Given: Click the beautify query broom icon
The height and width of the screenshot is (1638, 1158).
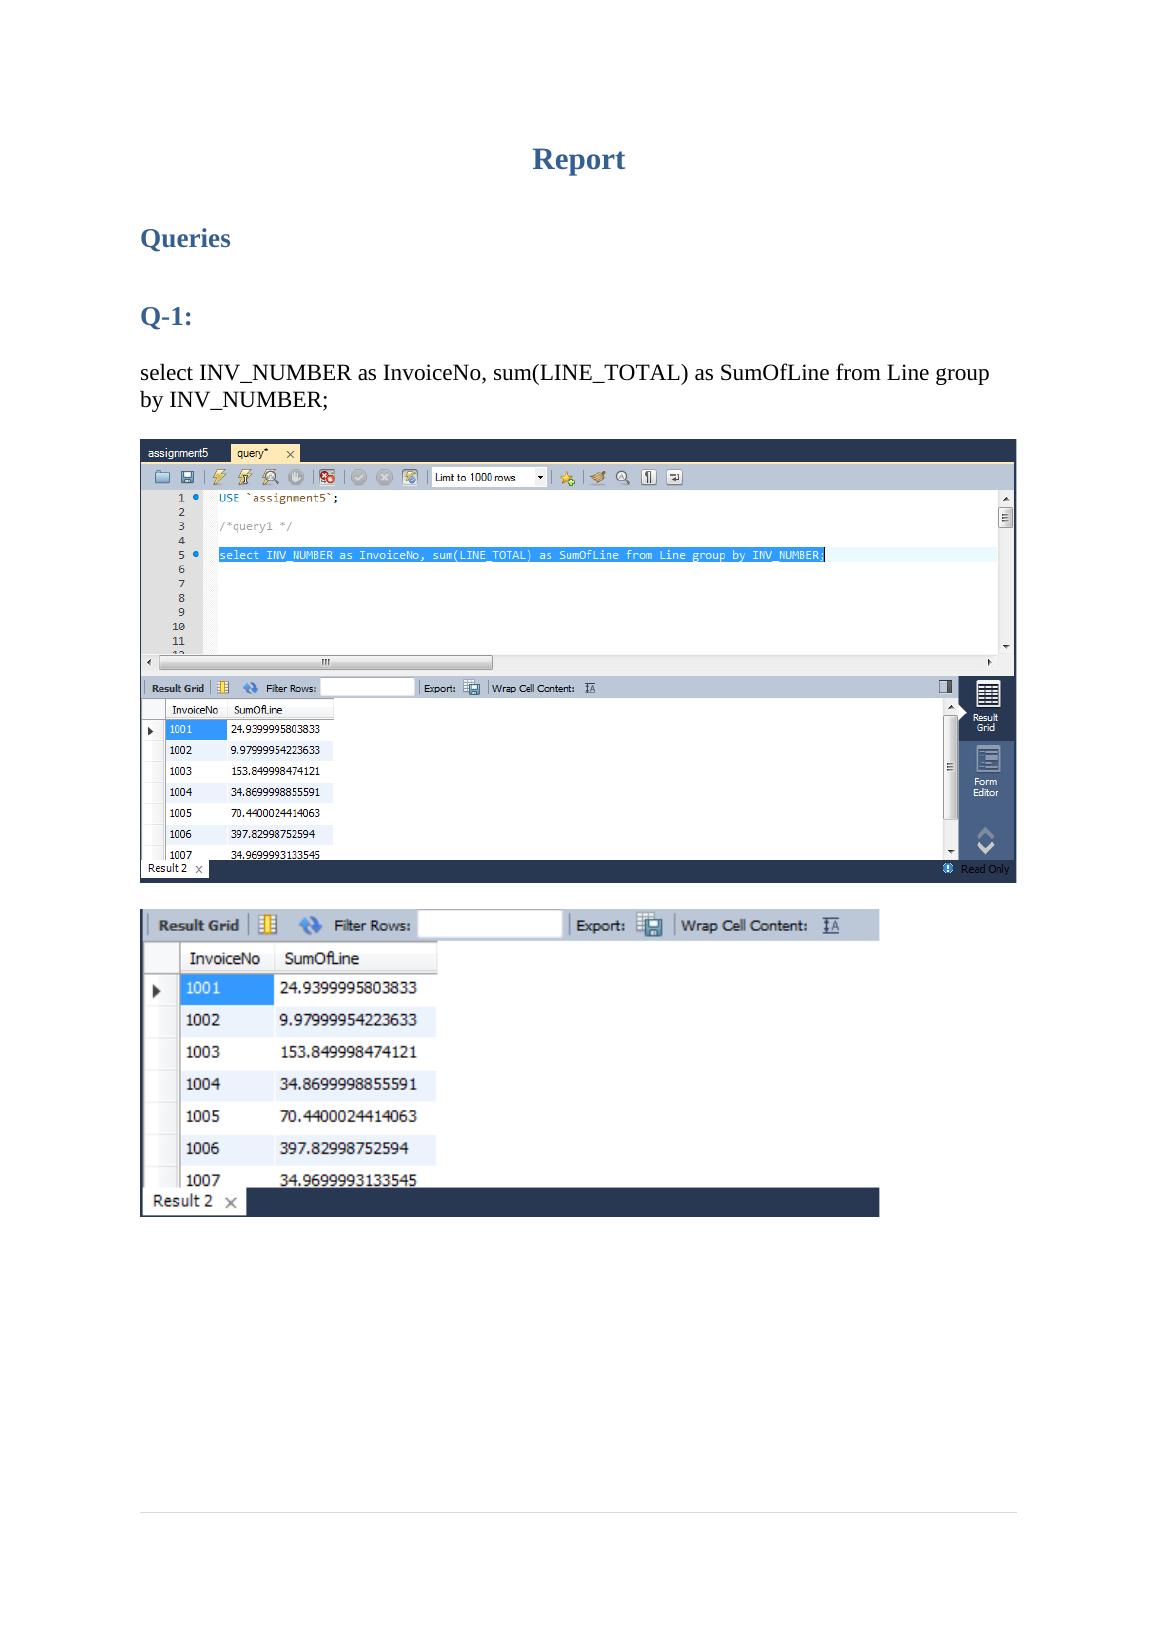Looking at the screenshot, I should coord(597,478).
